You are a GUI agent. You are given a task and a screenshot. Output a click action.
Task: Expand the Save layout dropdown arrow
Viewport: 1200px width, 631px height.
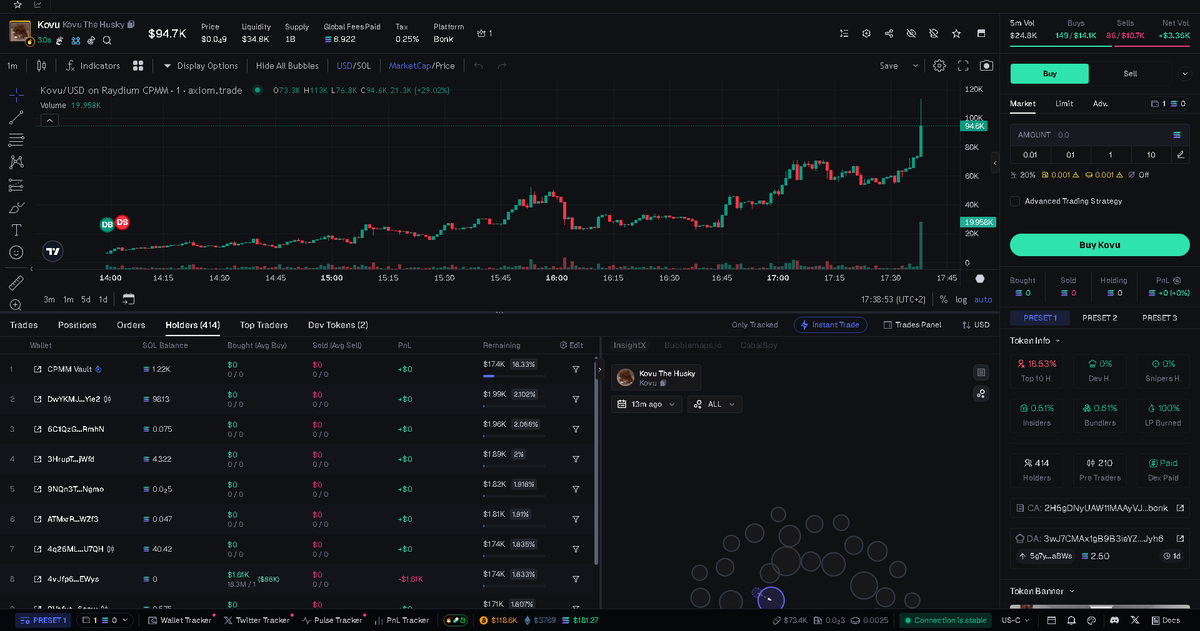(x=915, y=66)
